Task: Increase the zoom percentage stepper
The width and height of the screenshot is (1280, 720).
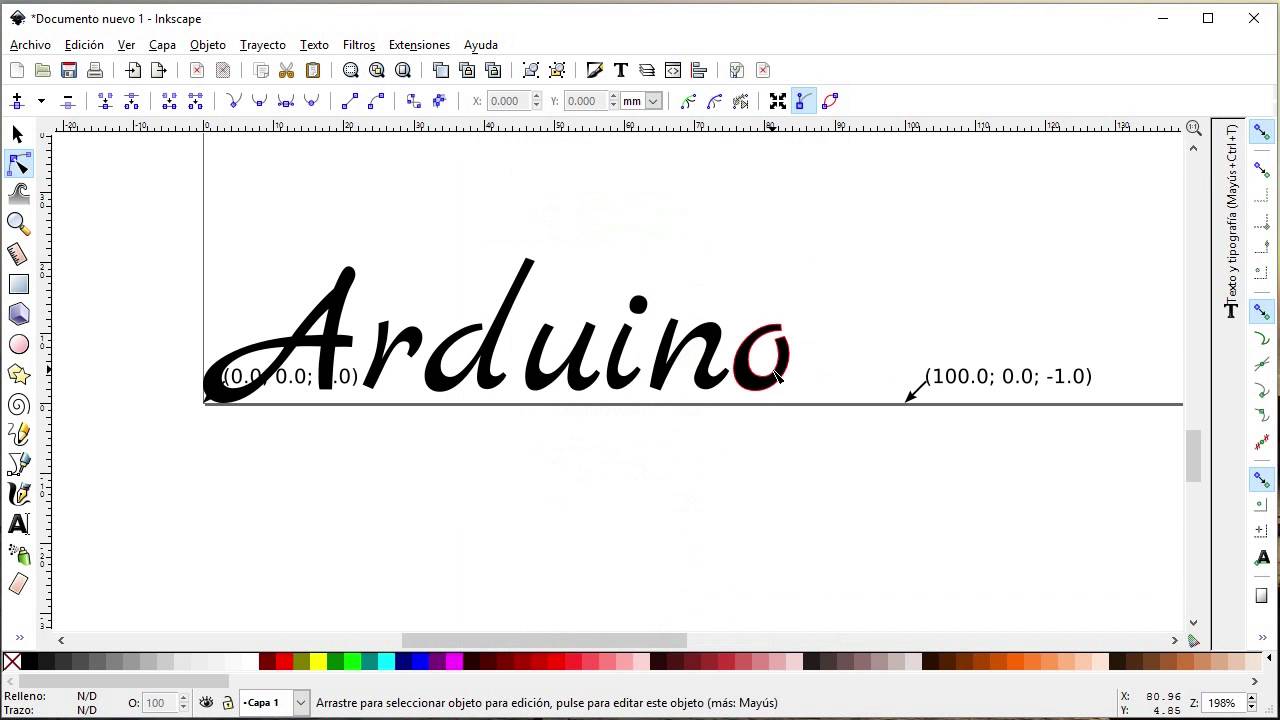Action: (x=1251, y=698)
